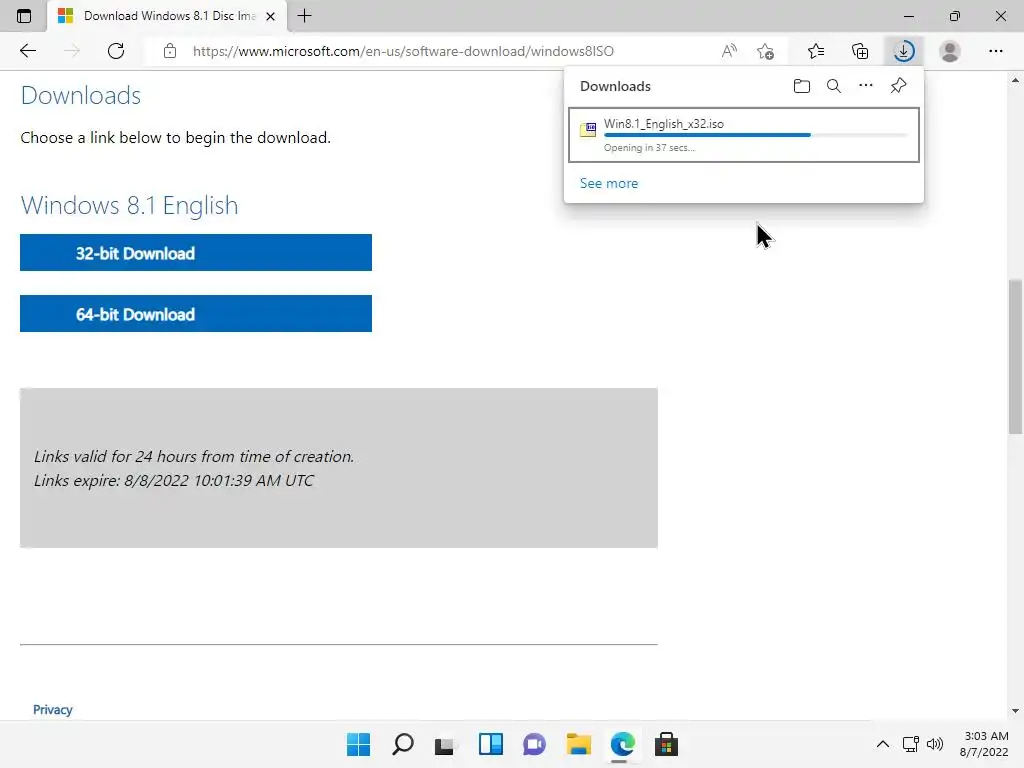Toggle the Downloads toolbar button
Screen dimensions: 1024x768
click(904, 51)
